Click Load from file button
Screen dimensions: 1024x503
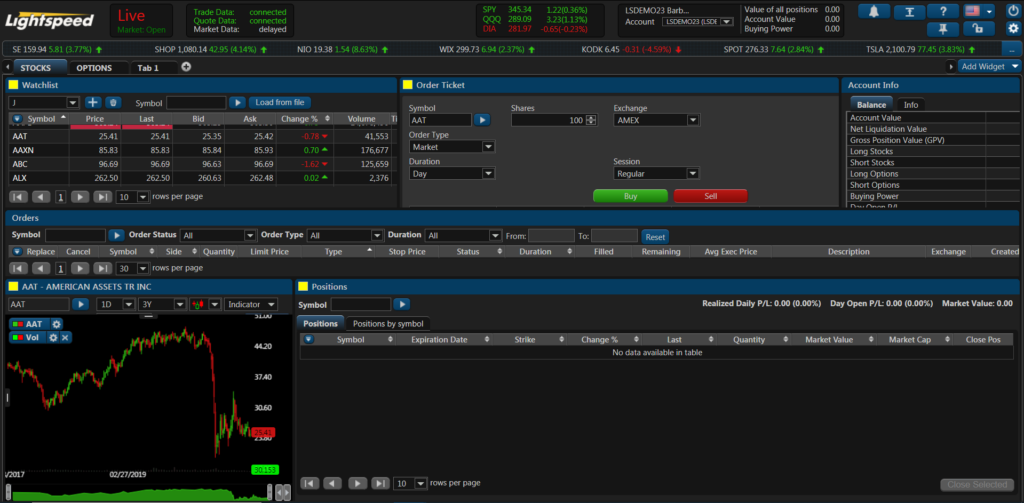(x=280, y=103)
